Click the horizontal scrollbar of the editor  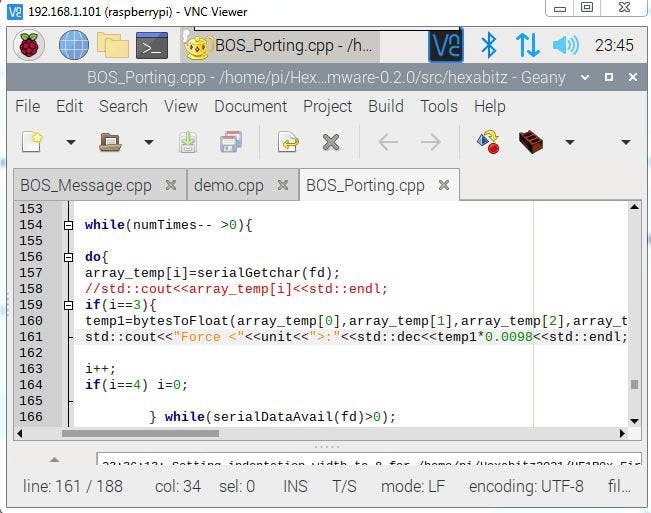[300, 433]
